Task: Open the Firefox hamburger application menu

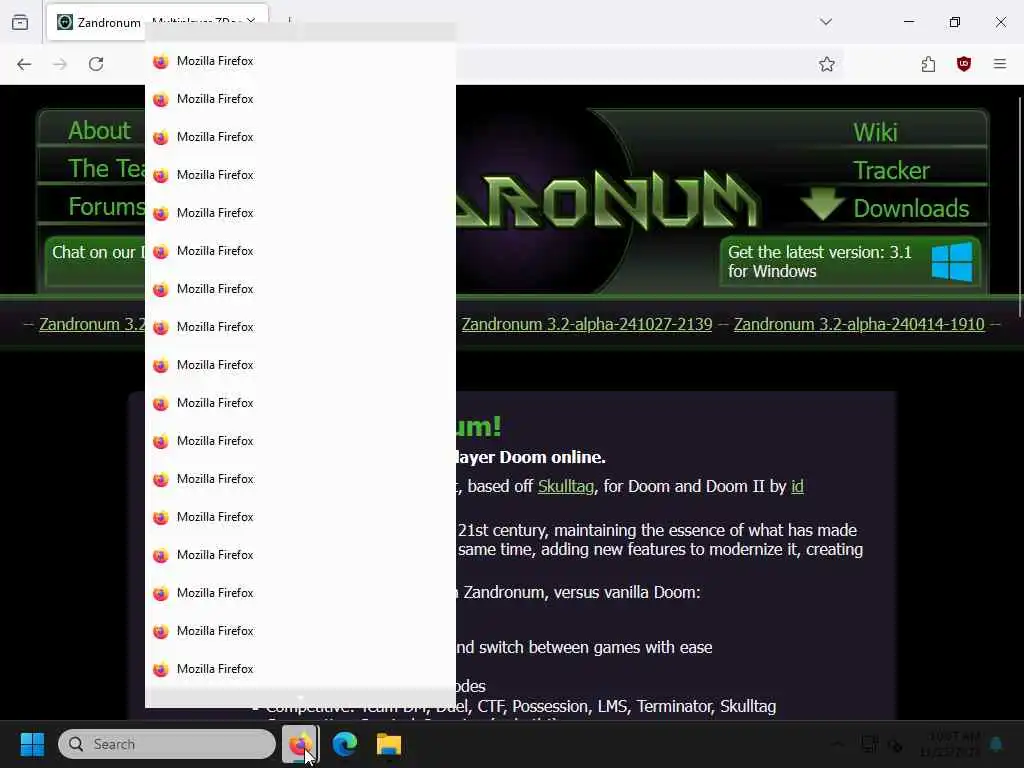Action: coord(1000,64)
